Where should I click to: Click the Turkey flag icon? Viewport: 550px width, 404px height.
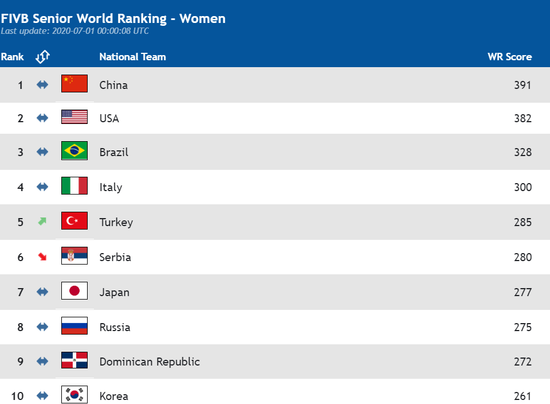[x=74, y=221]
